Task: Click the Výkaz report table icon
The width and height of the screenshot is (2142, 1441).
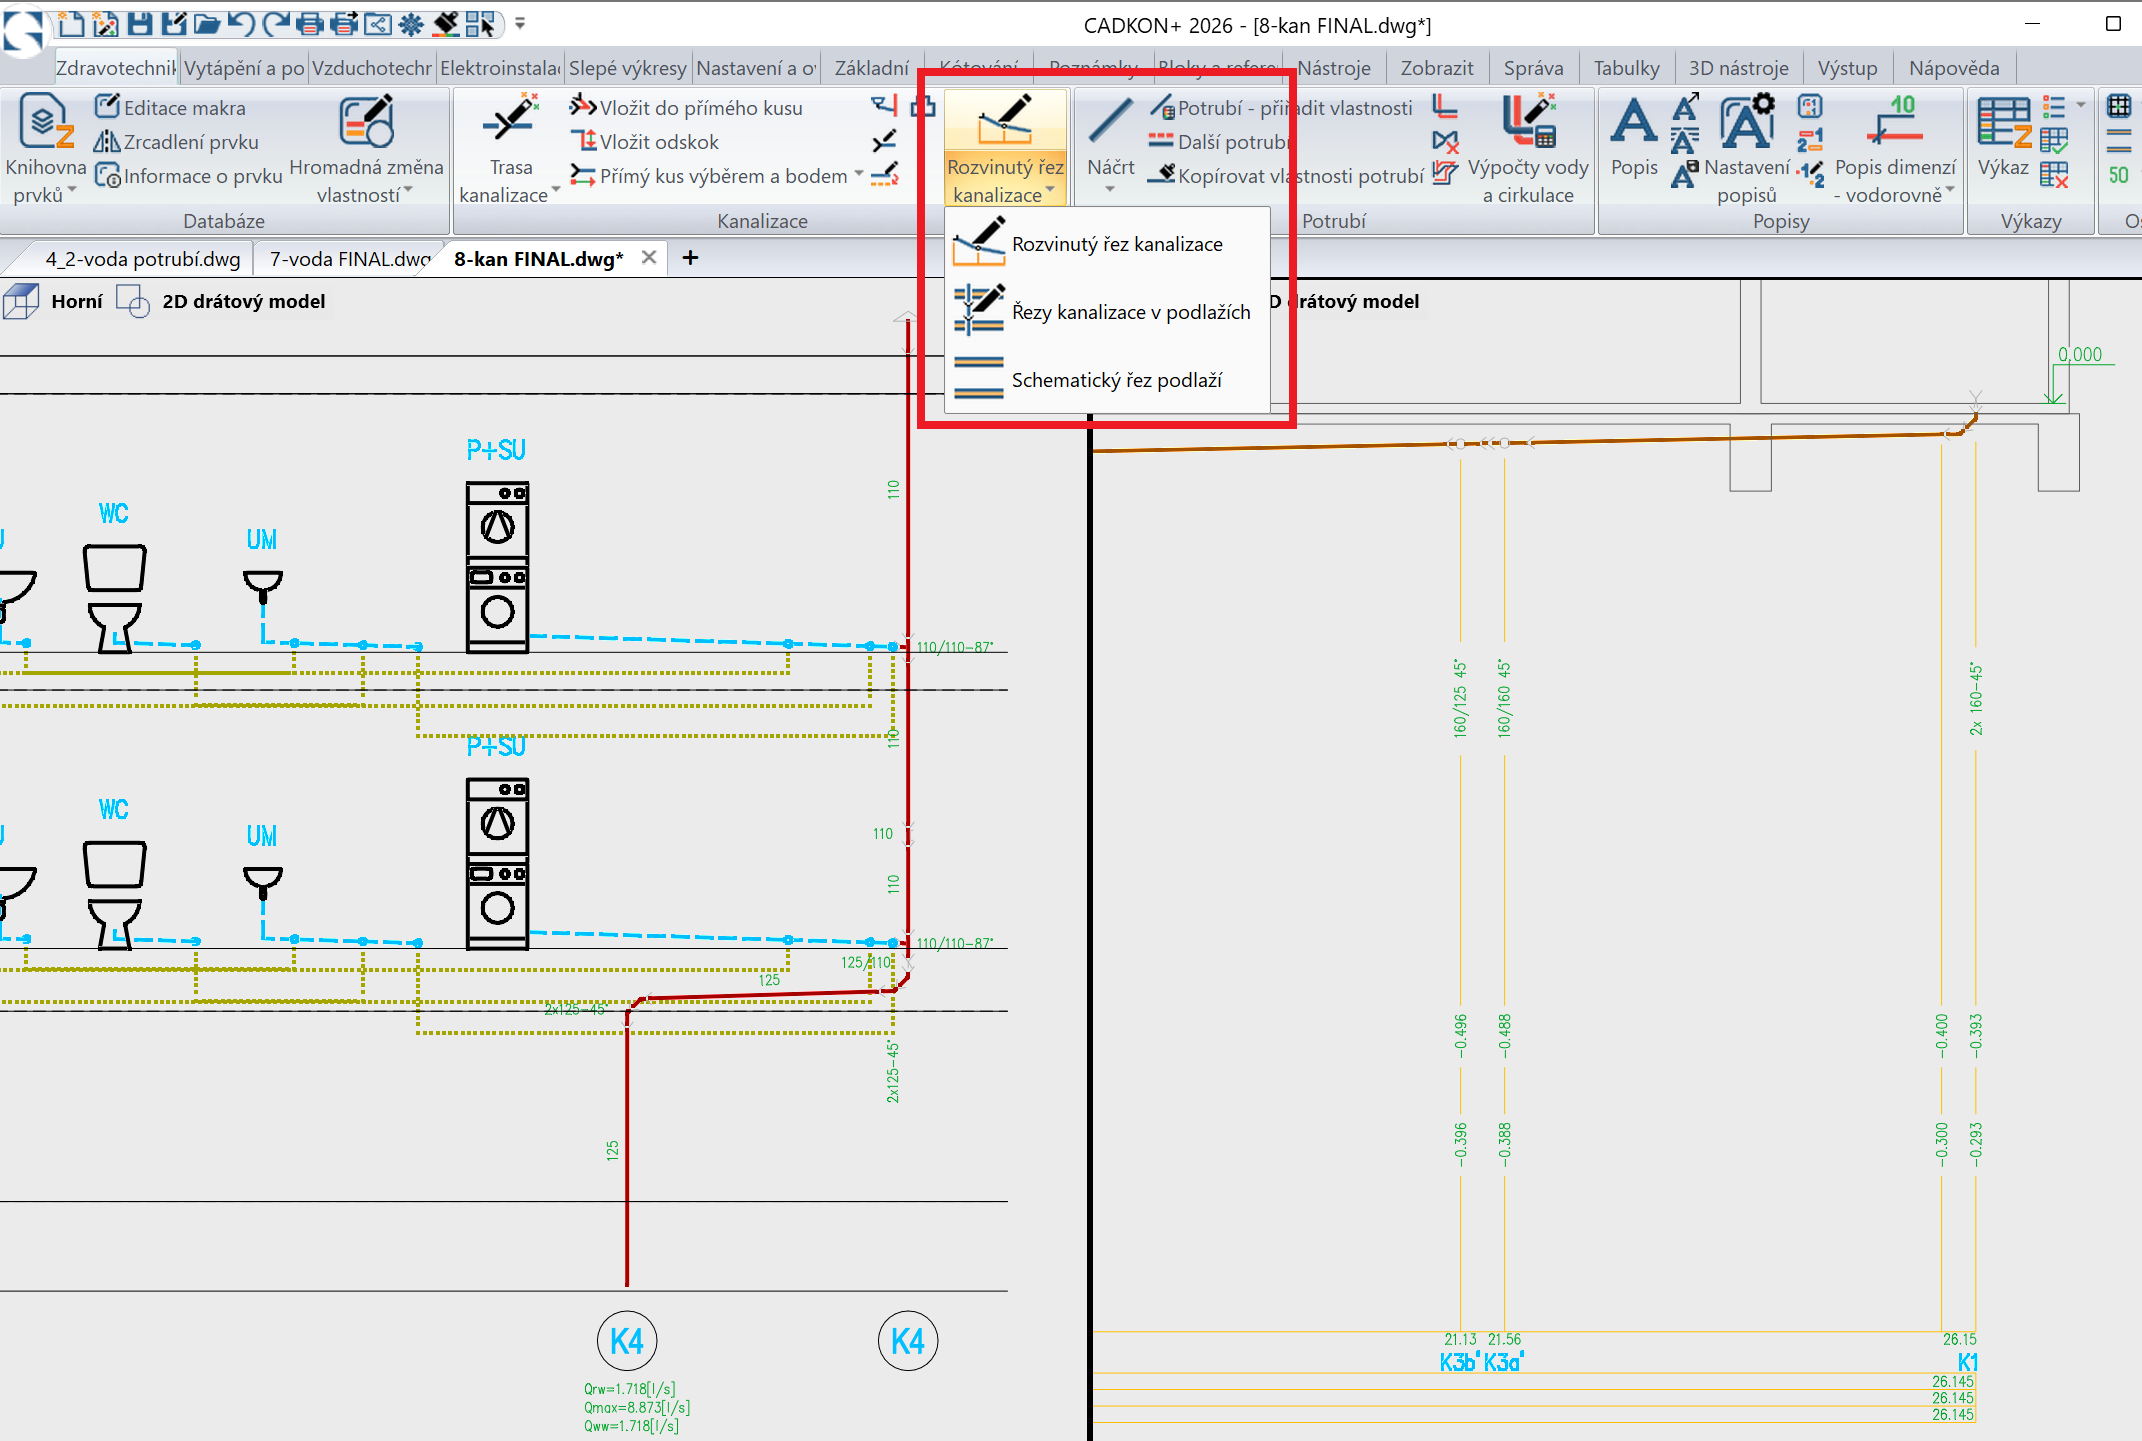Action: 2003,122
